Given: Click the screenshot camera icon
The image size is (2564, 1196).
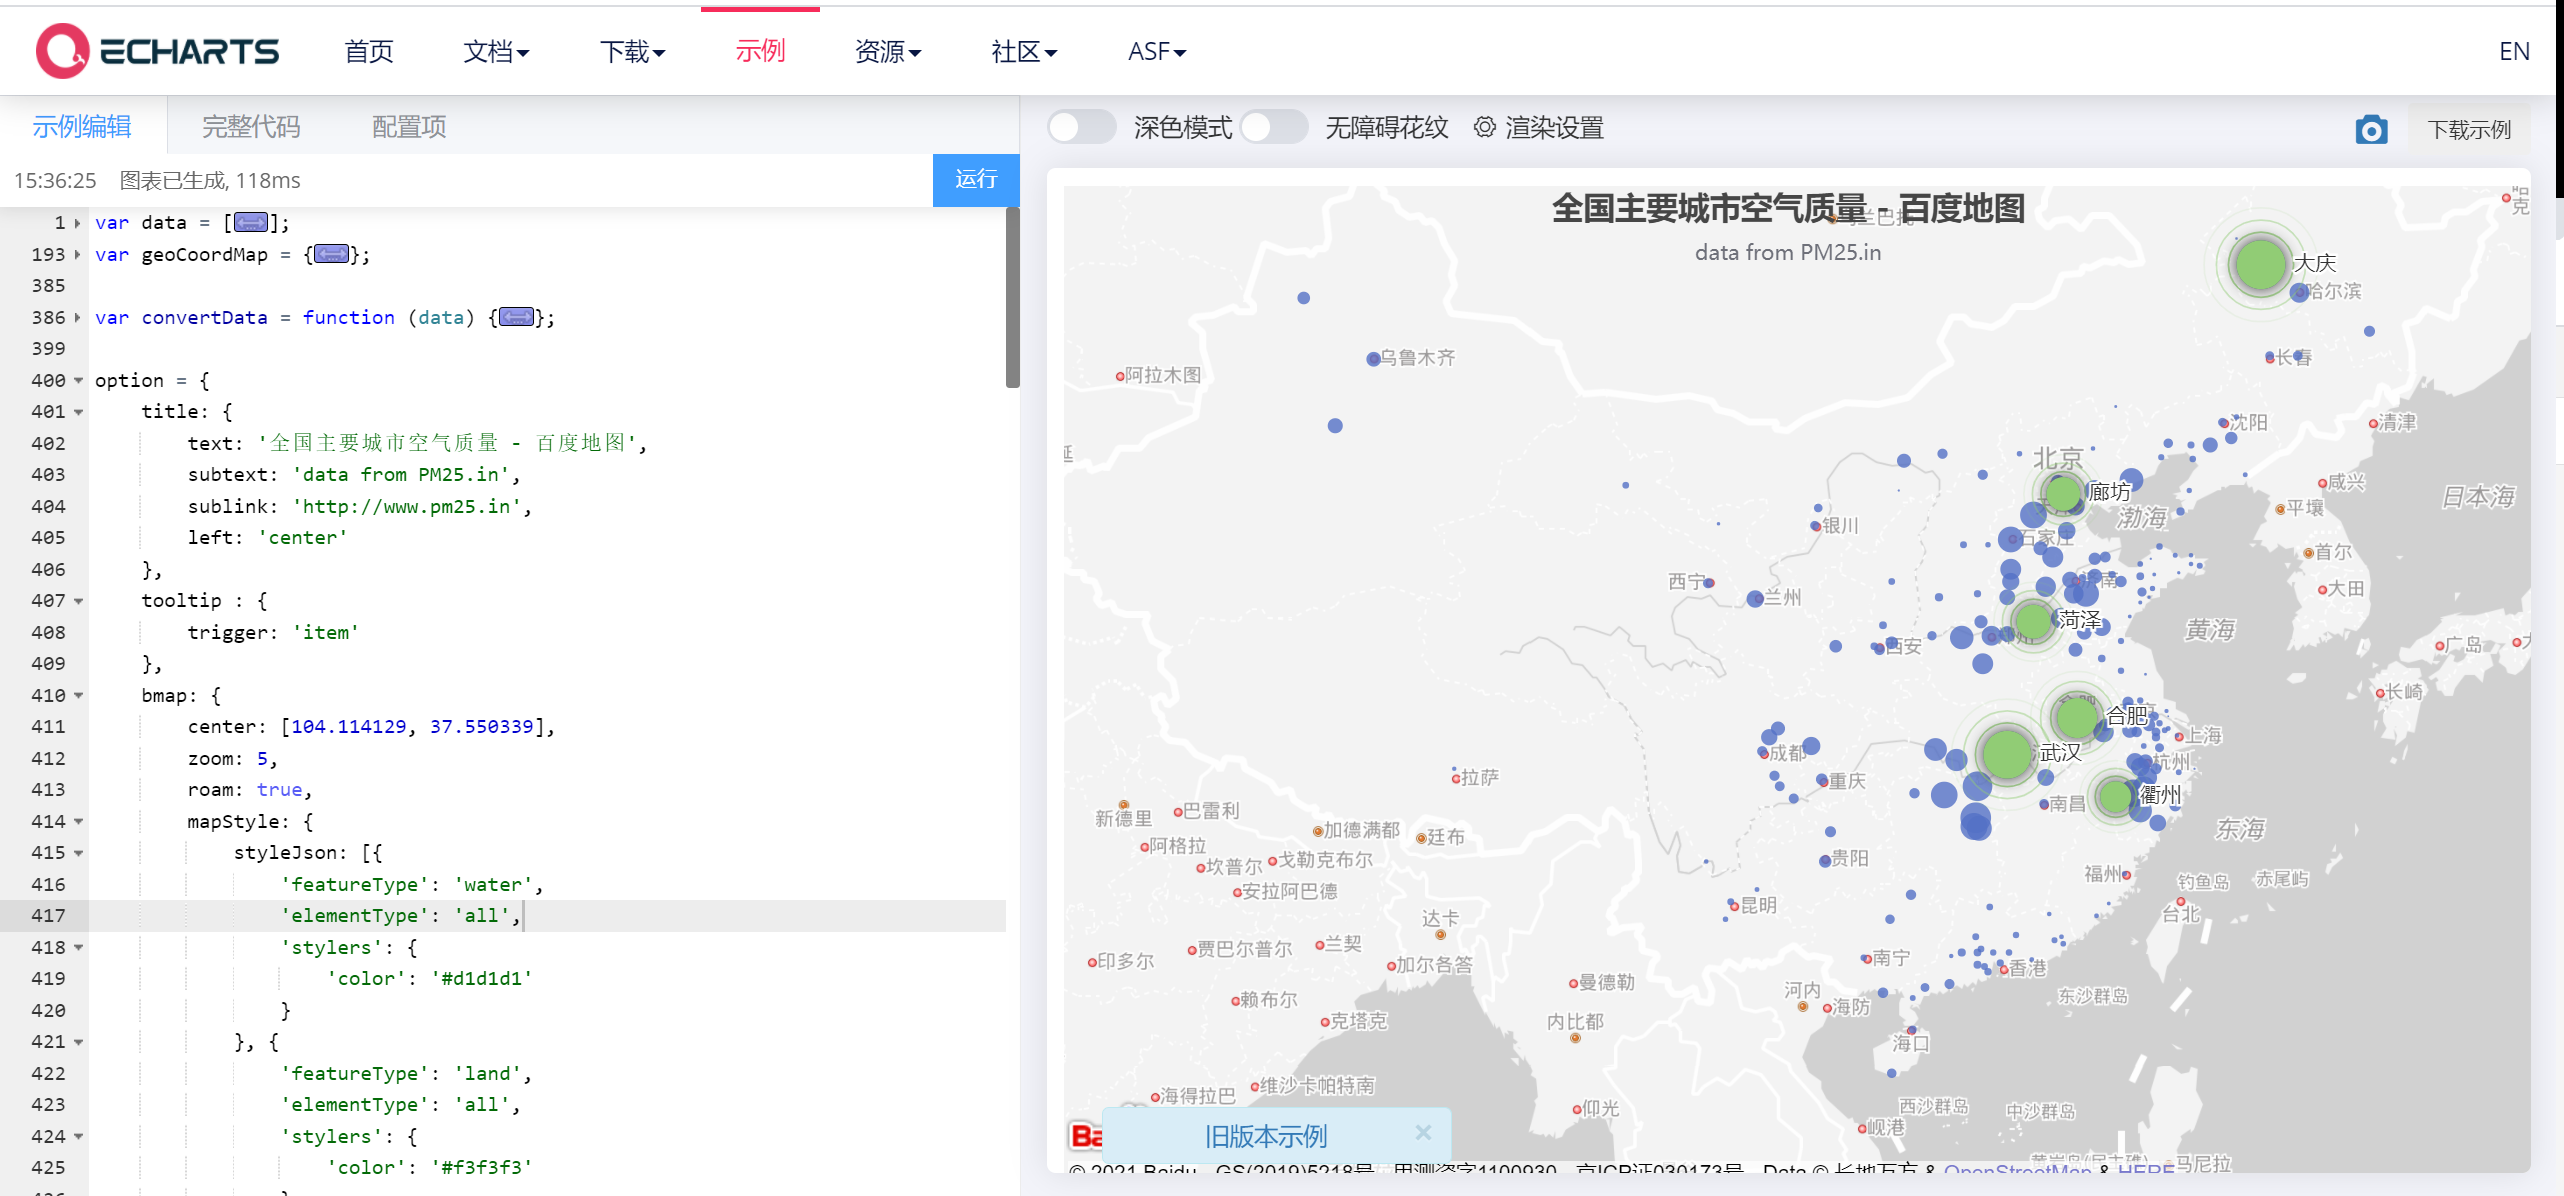Looking at the screenshot, I should [2371, 130].
